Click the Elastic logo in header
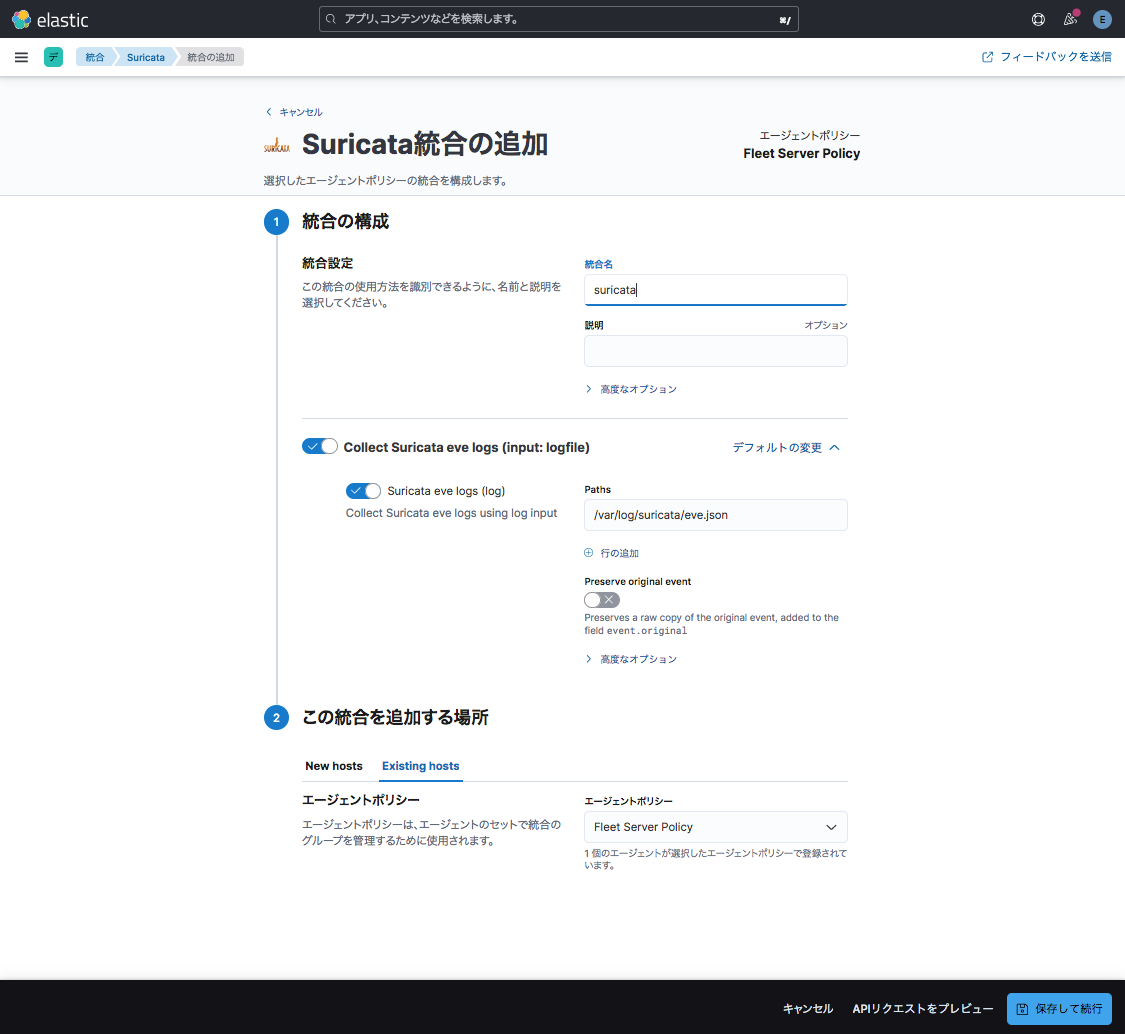This screenshot has height=1034, width=1125. tap(50, 19)
